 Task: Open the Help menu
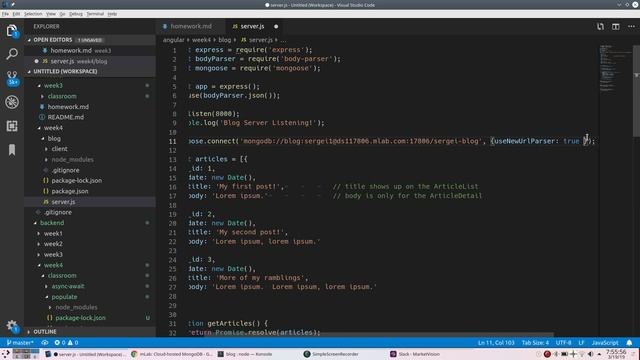[112, 14]
